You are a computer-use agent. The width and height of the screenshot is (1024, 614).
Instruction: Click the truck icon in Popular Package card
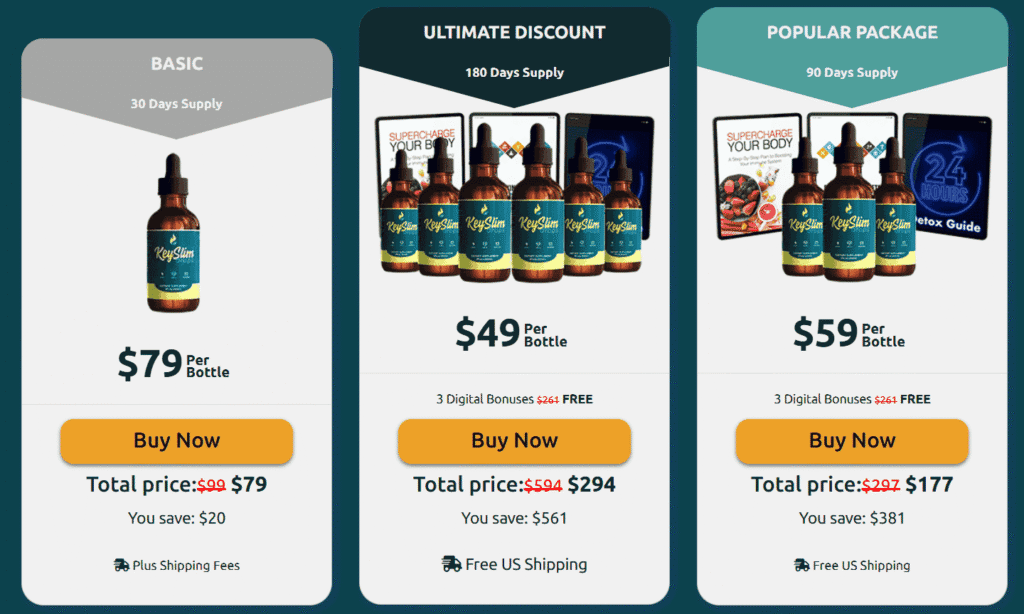[x=801, y=565]
